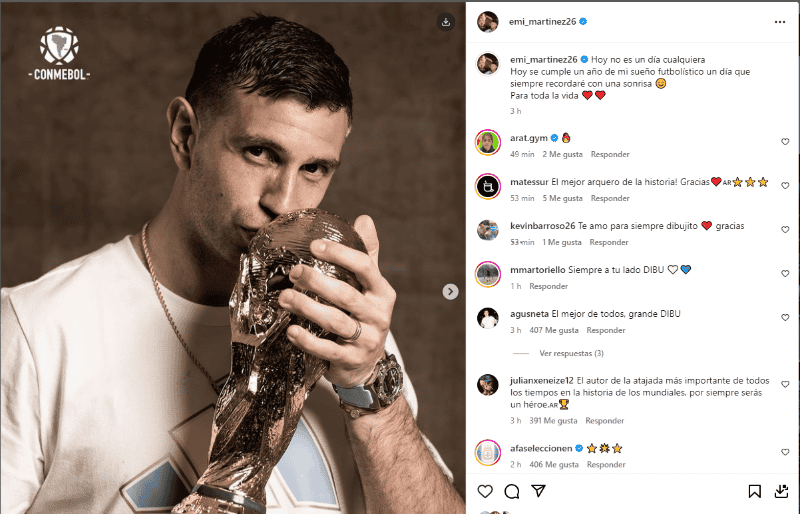Image resolution: width=800 pixels, height=514 pixels.
Task: Save post with the bookmark icon
Action: point(755,491)
